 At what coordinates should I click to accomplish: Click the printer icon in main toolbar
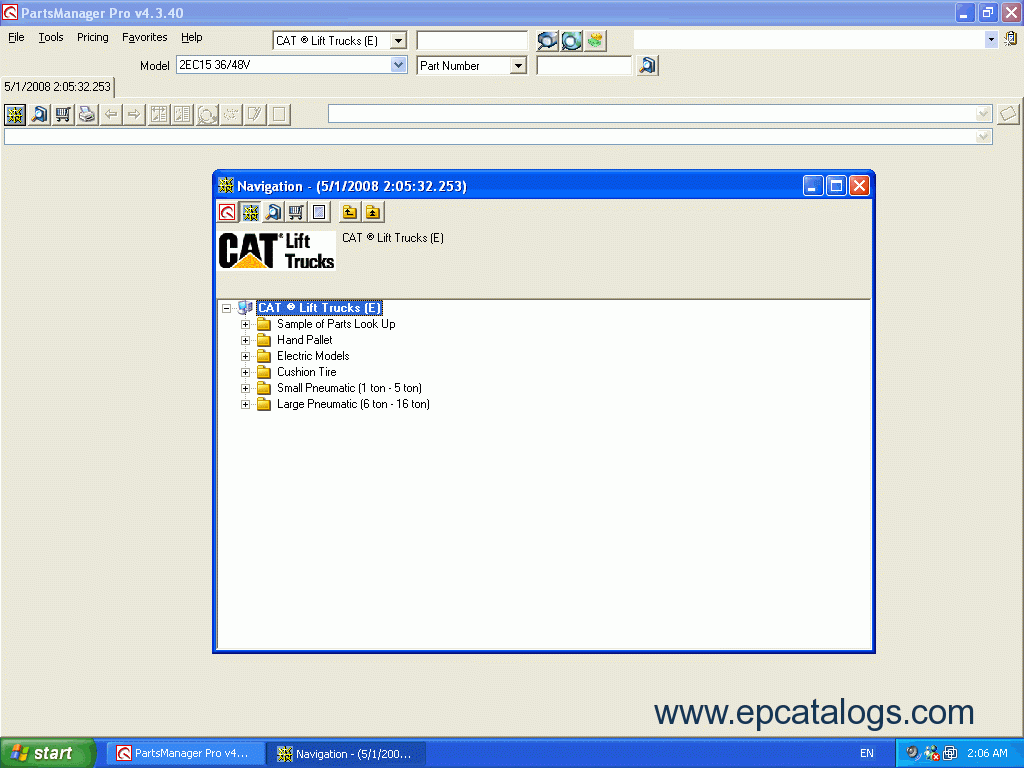[x=86, y=115]
